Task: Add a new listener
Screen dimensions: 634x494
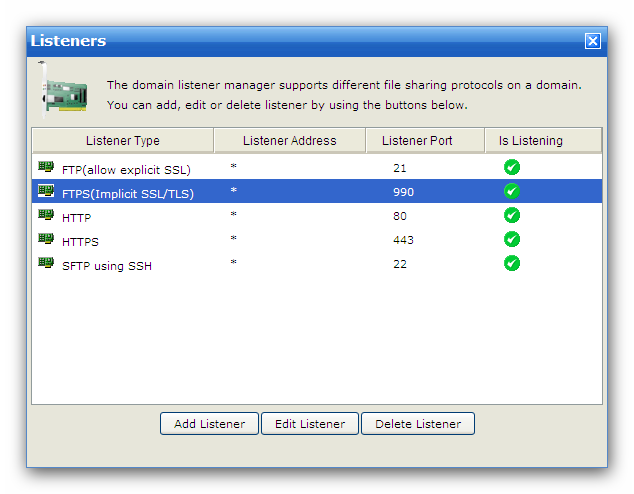Action: [x=209, y=424]
